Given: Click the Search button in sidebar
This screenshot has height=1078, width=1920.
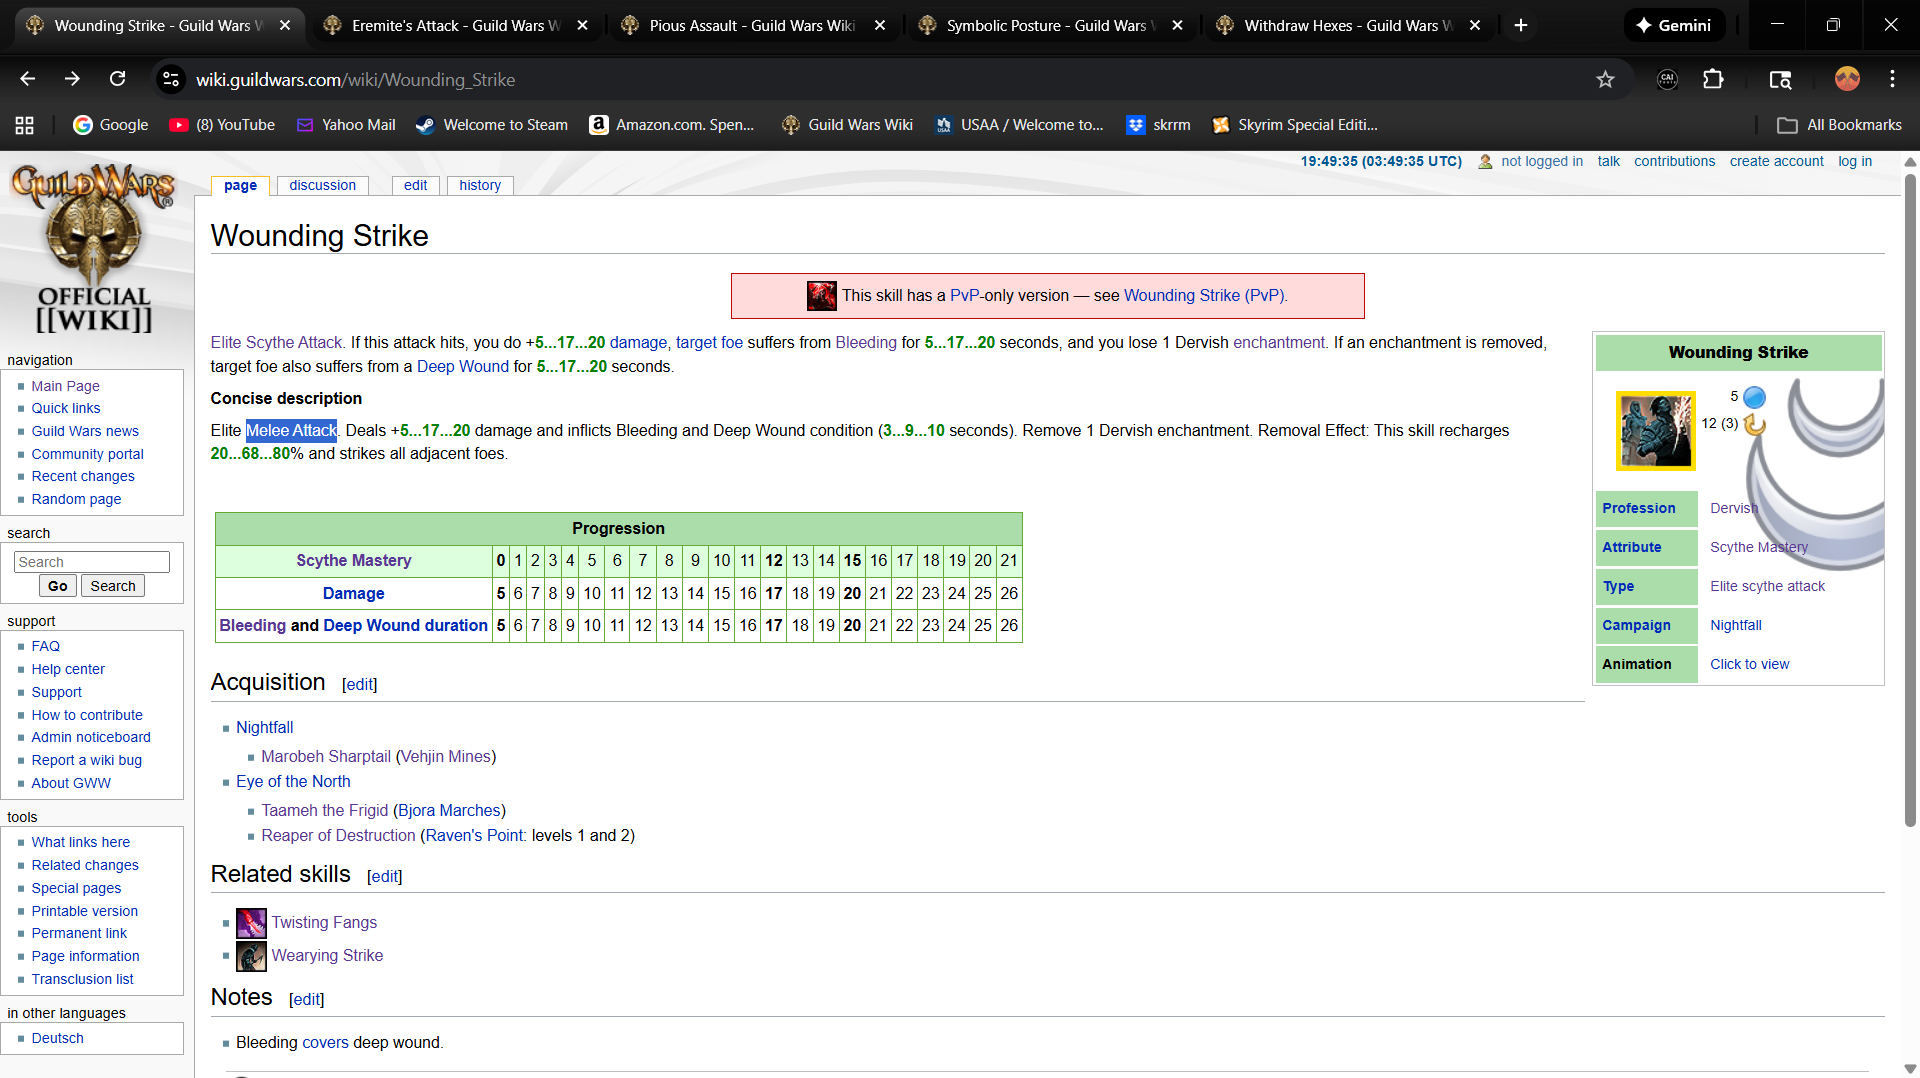Looking at the screenshot, I should (113, 586).
